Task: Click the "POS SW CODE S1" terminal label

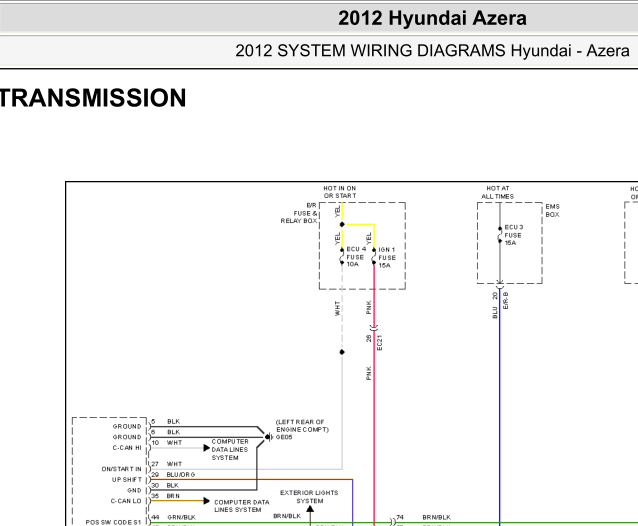Action: [114, 522]
